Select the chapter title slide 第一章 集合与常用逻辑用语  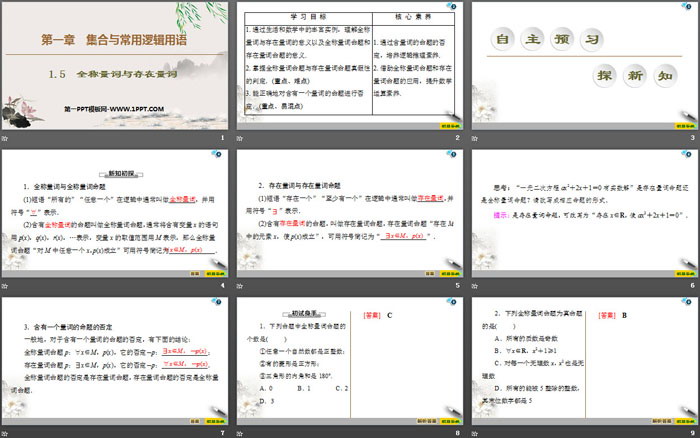pos(116,65)
